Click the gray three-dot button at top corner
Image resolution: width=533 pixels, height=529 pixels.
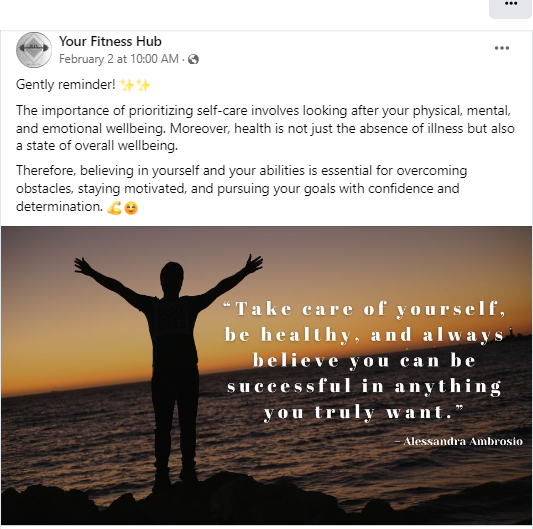(x=511, y=7)
